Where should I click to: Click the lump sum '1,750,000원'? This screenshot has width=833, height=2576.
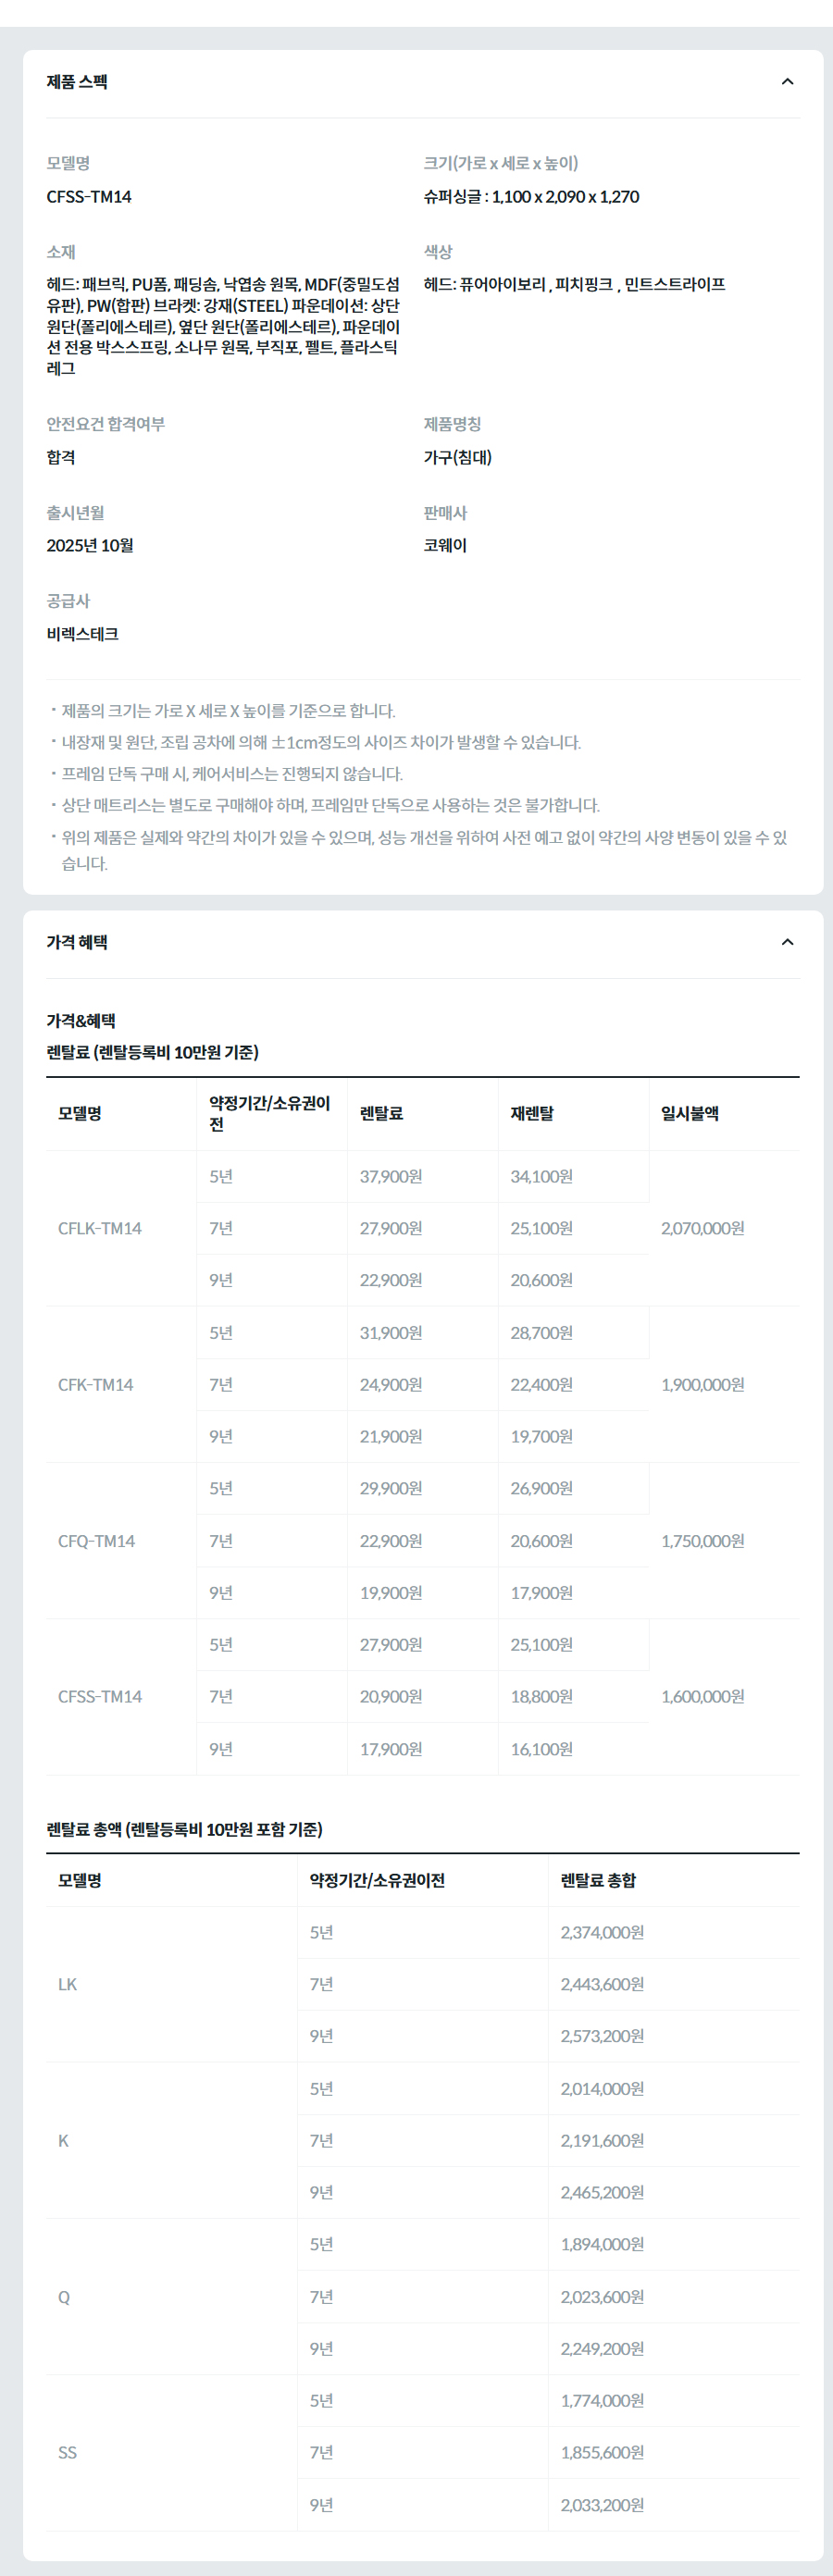[x=703, y=1541]
